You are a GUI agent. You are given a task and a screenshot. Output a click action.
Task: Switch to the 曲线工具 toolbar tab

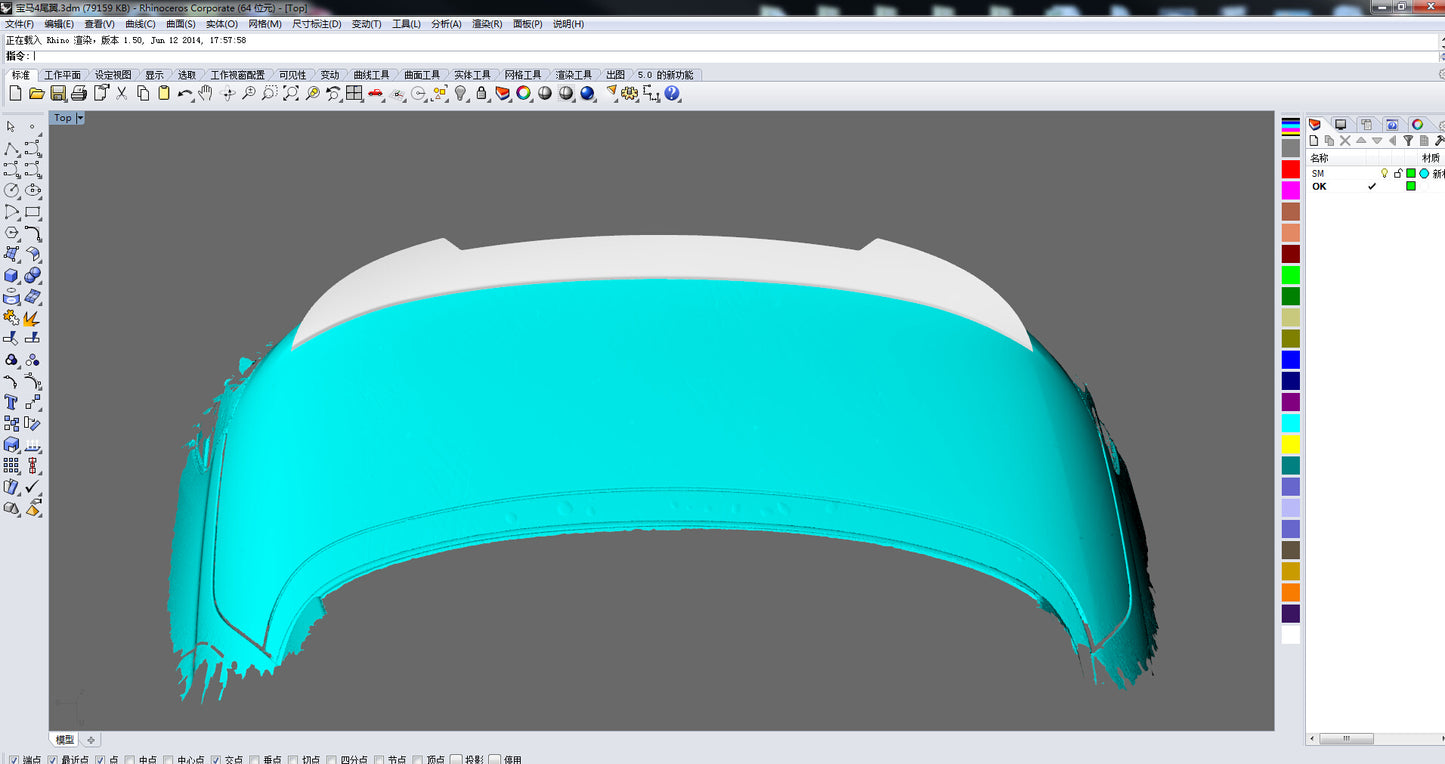pos(371,75)
